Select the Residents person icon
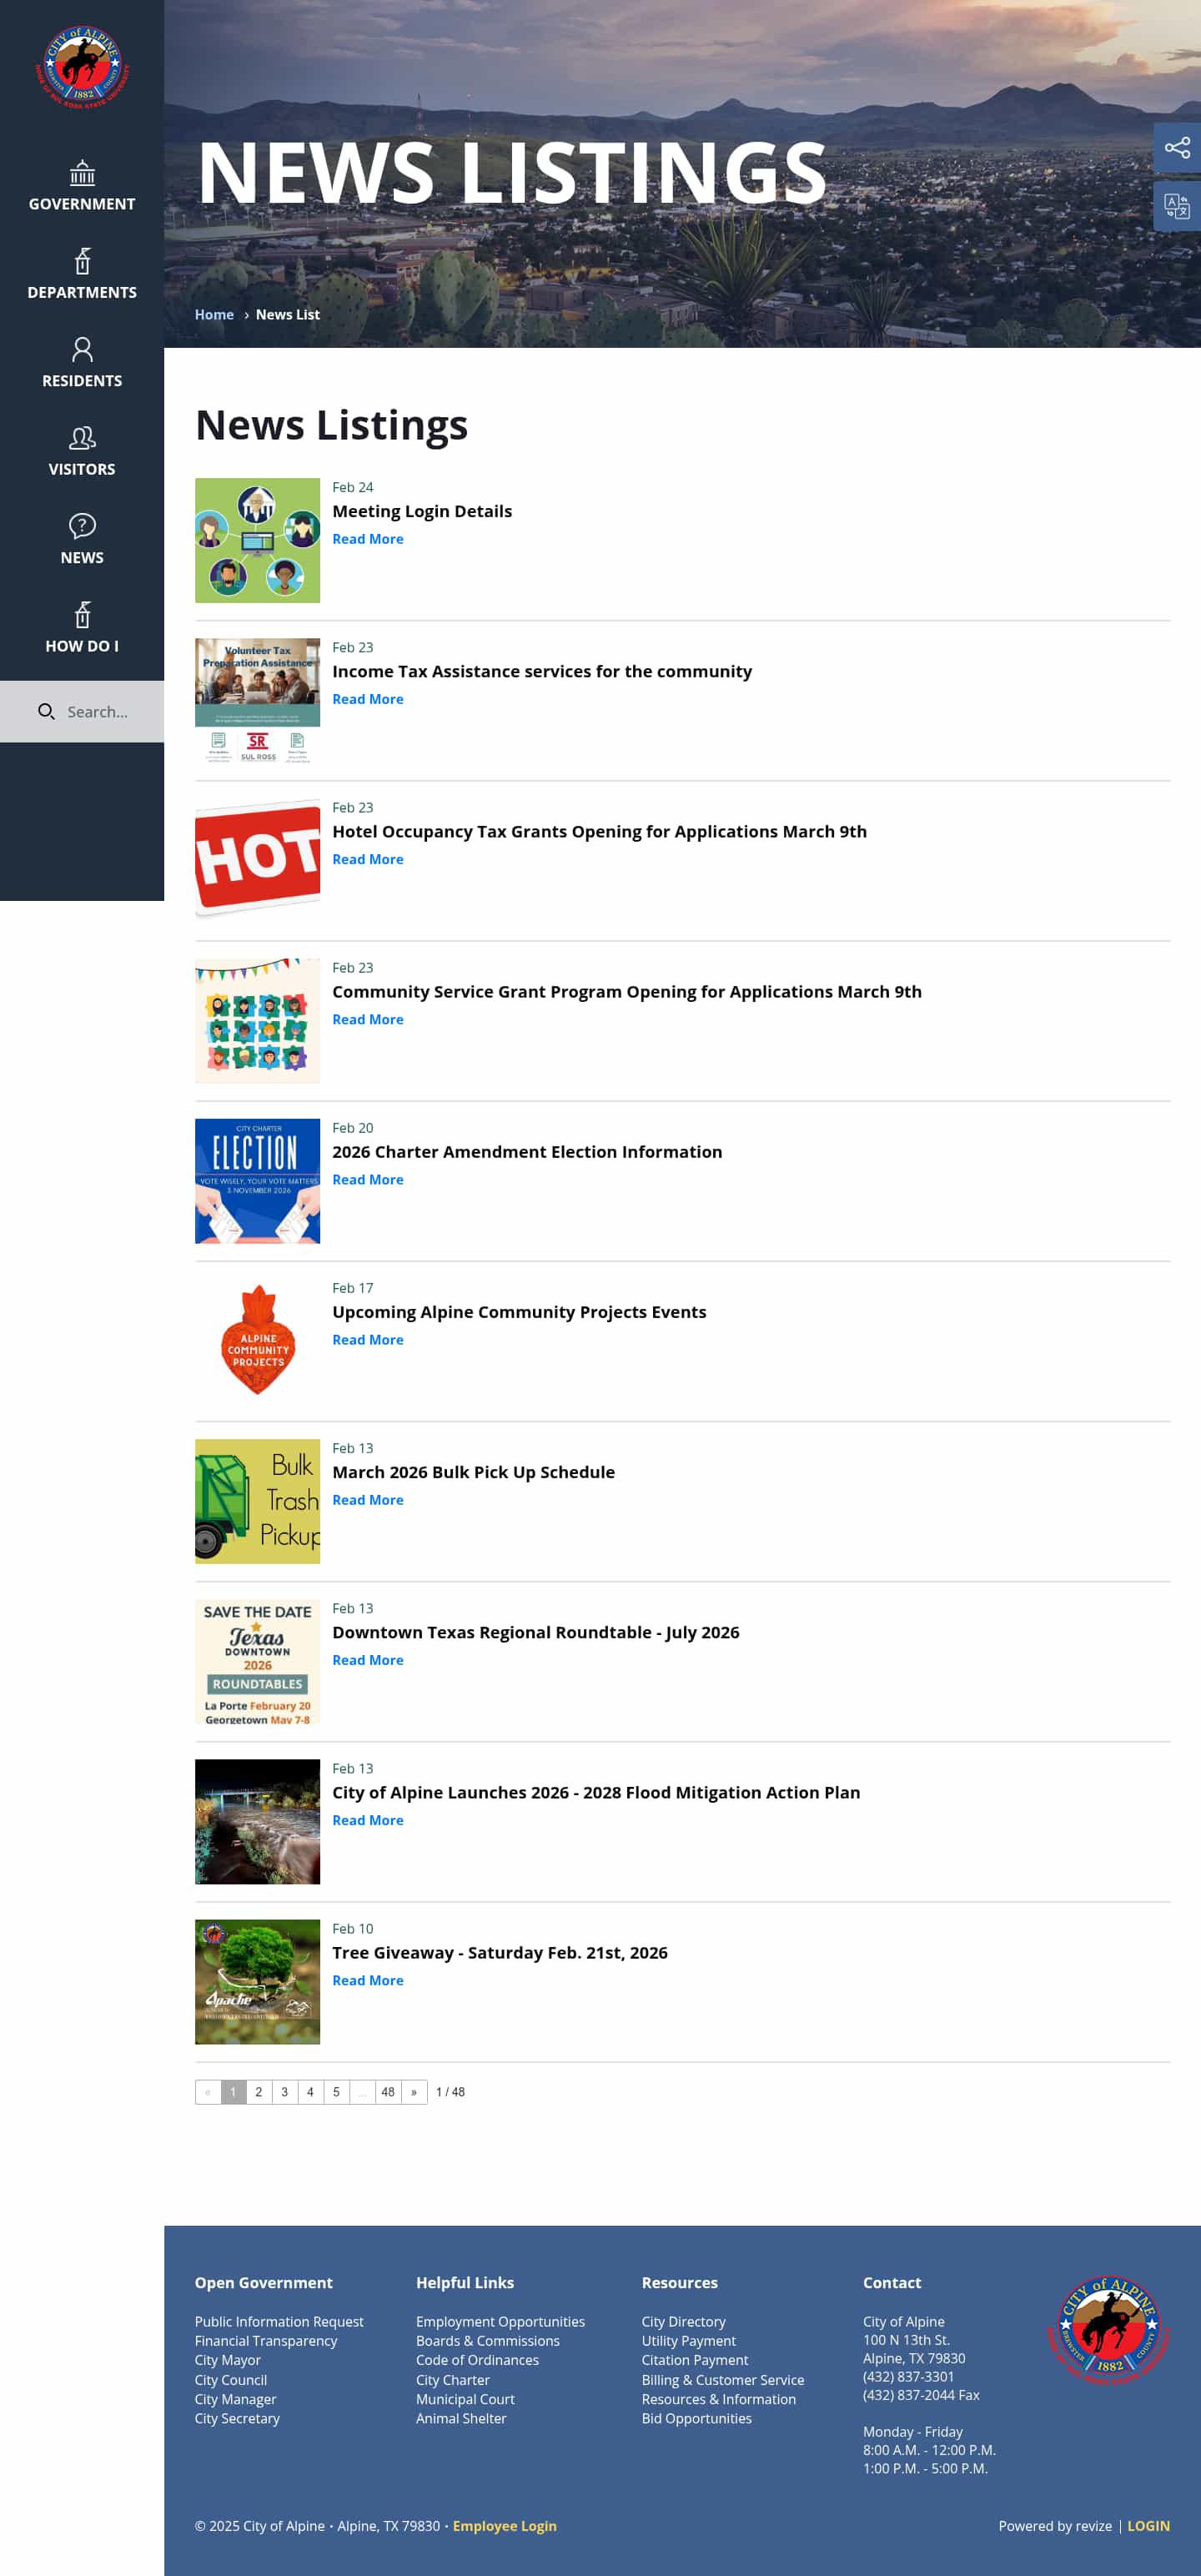Viewport: 1201px width, 2576px height. 82,349
